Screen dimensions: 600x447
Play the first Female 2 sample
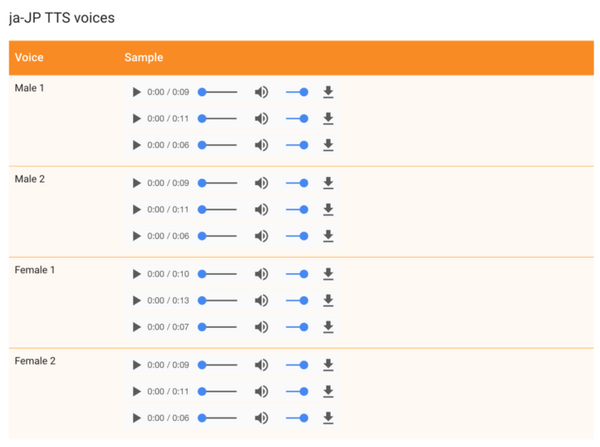point(137,365)
